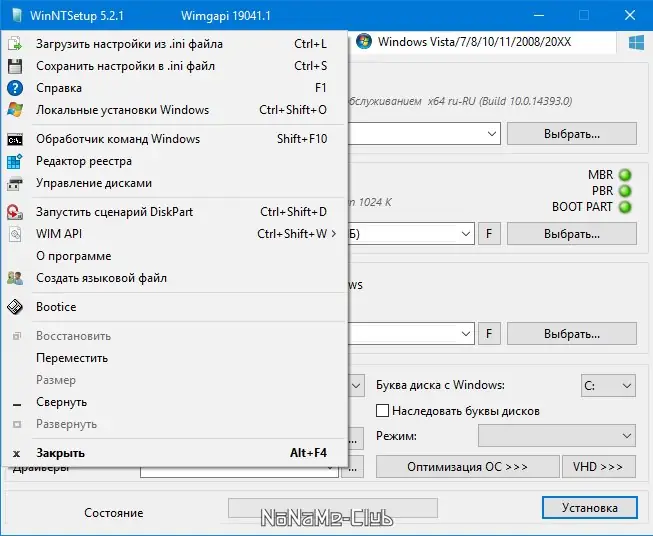Image resolution: width=653 pixels, height=536 pixels.
Task: Open Управление дисками
Action: (174, 183)
